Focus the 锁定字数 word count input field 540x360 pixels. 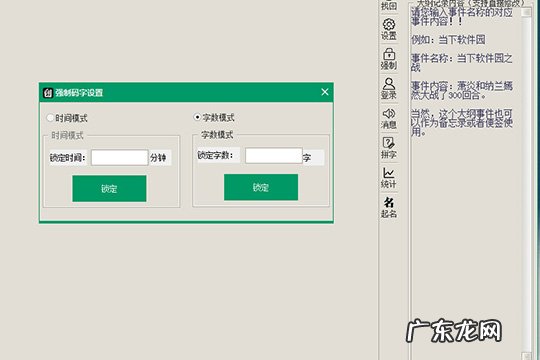pos(274,155)
